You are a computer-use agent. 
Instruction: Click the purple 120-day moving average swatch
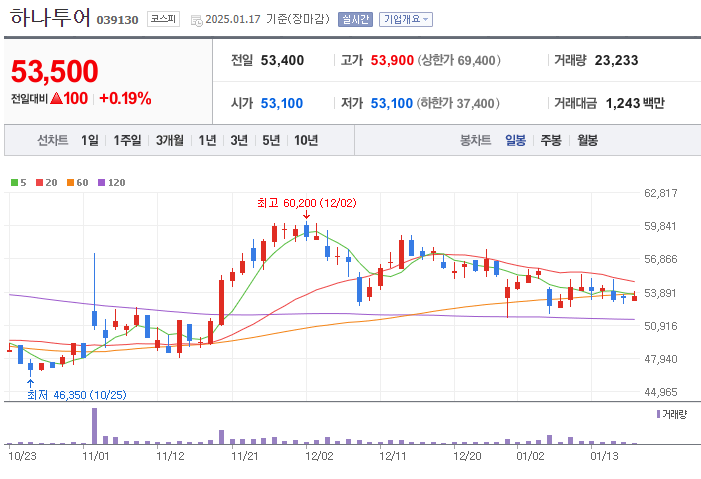pos(101,182)
